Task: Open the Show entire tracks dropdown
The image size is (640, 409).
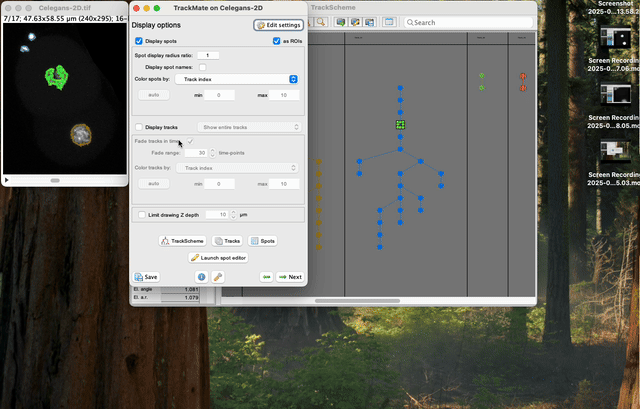Action: pyautogui.click(x=249, y=127)
